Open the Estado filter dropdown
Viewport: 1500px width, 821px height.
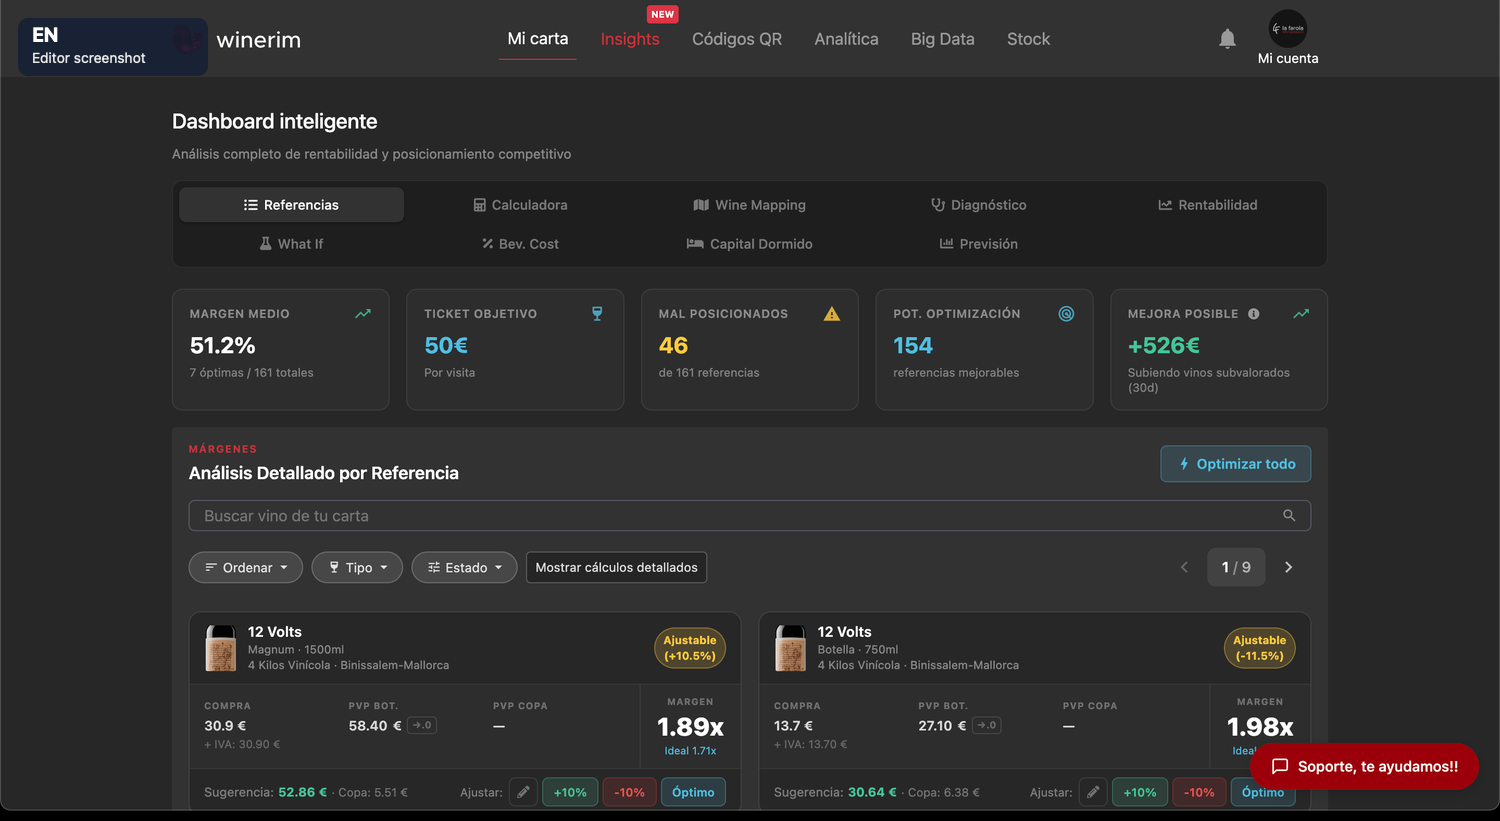(464, 567)
